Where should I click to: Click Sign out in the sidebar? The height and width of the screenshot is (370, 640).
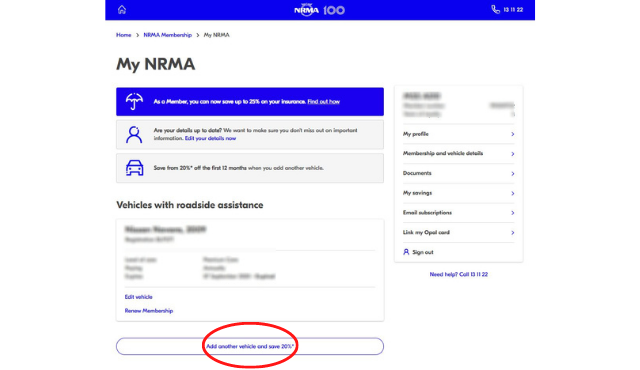[422, 252]
